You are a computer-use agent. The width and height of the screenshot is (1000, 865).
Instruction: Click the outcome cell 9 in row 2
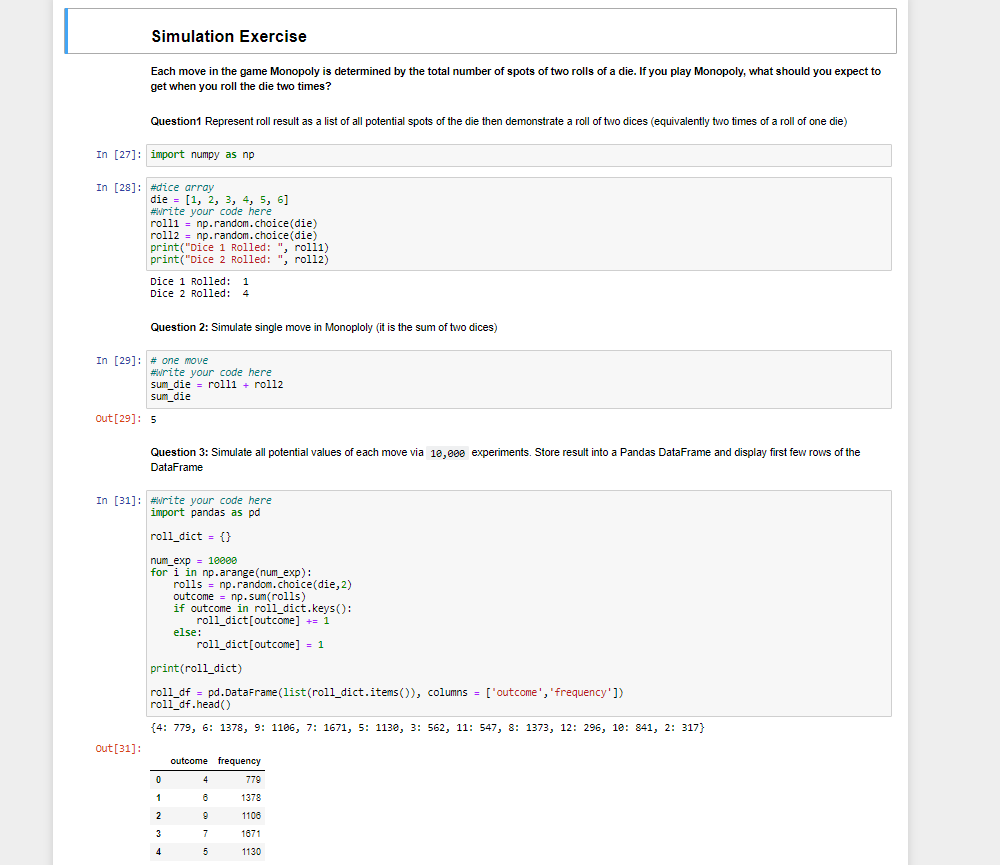coord(205,815)
